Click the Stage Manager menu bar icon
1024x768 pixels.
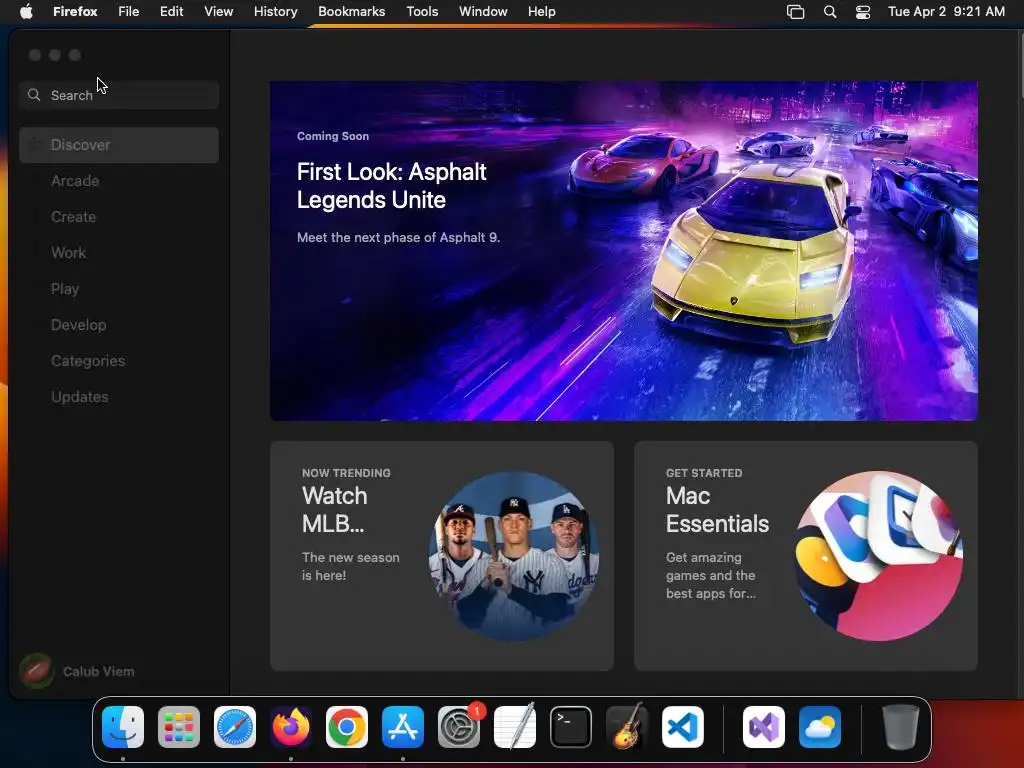click(795, 12)
